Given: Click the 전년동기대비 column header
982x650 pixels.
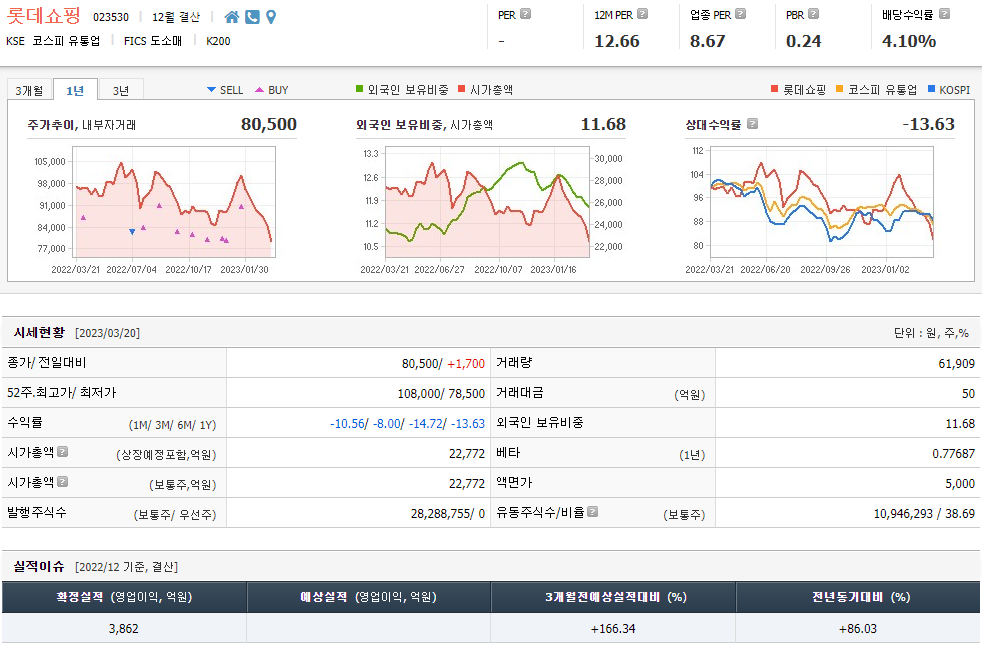Looking at the screenshot, I should coord(858,597).
